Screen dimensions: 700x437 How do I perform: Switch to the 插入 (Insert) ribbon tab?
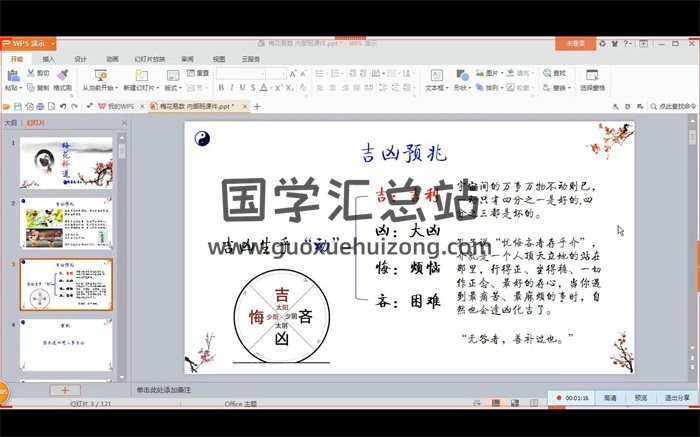click(x=48, y=59)
